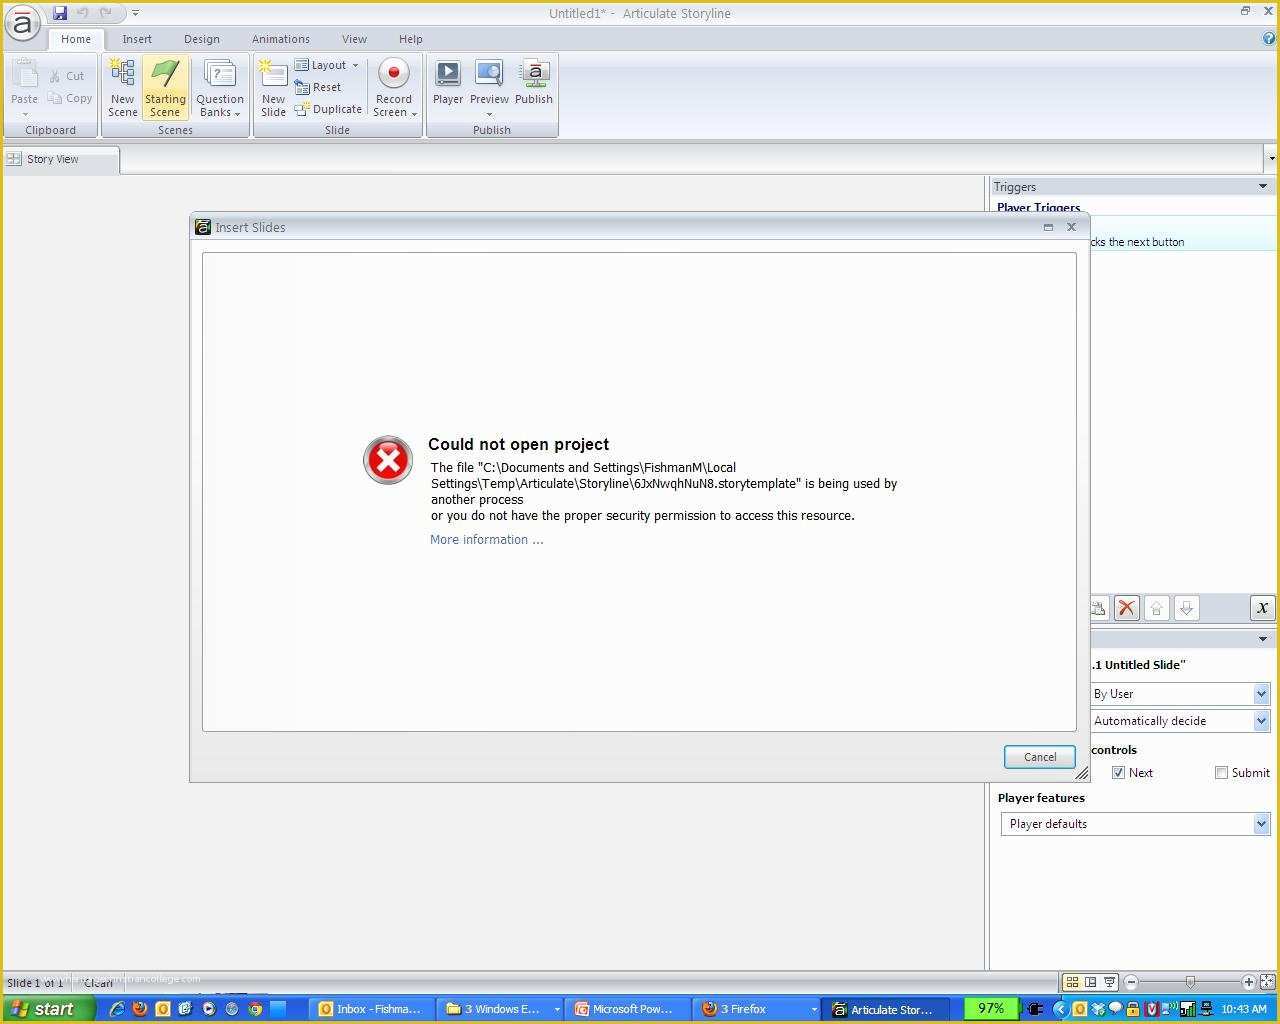Close the Insert Slides dialog
Viewport: 1280px width, 1024px height.
(1071, 227)
